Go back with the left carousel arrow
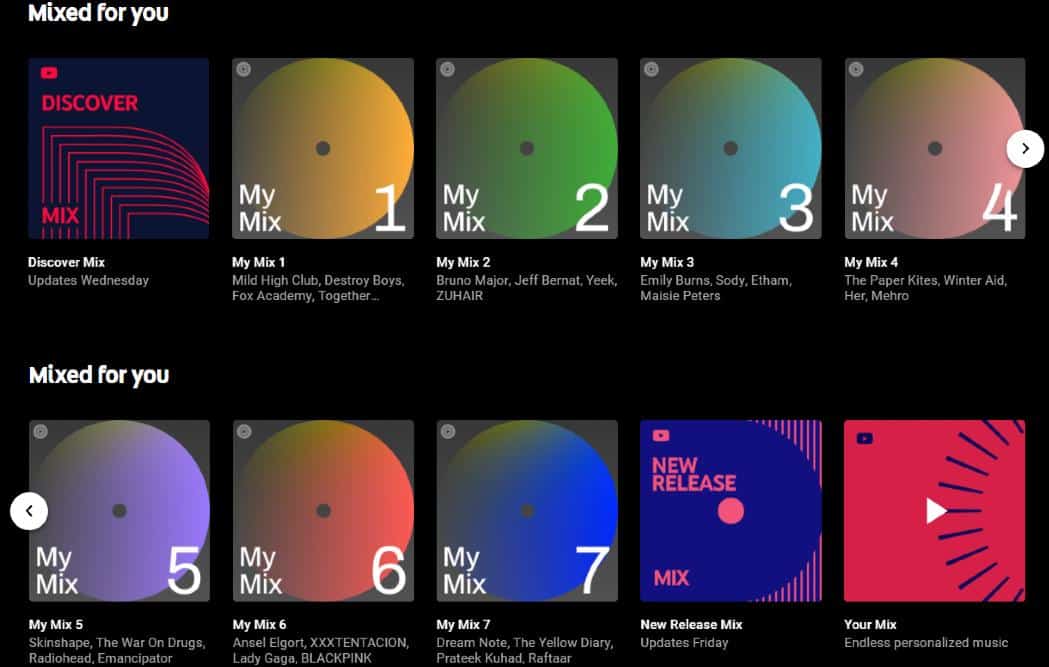Viewport: 1049px width, 667px height. tap(29, 511)
